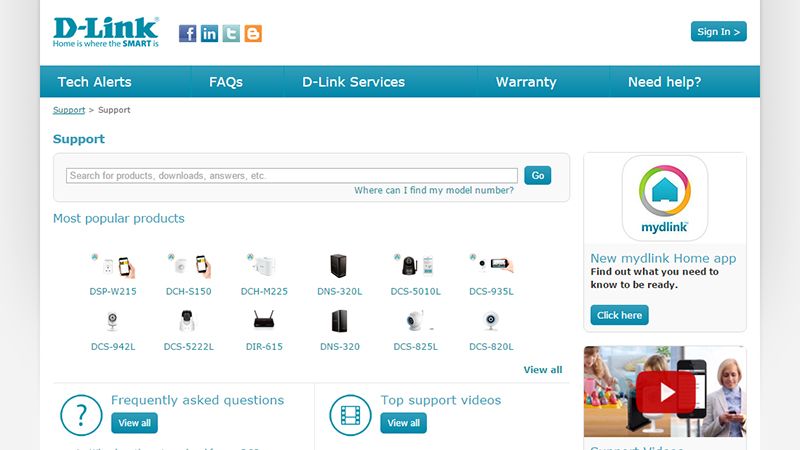This screenshot has width=800, height=450.
Task: Open the D-Link LinkedIn icon
Action: point(209,34)
